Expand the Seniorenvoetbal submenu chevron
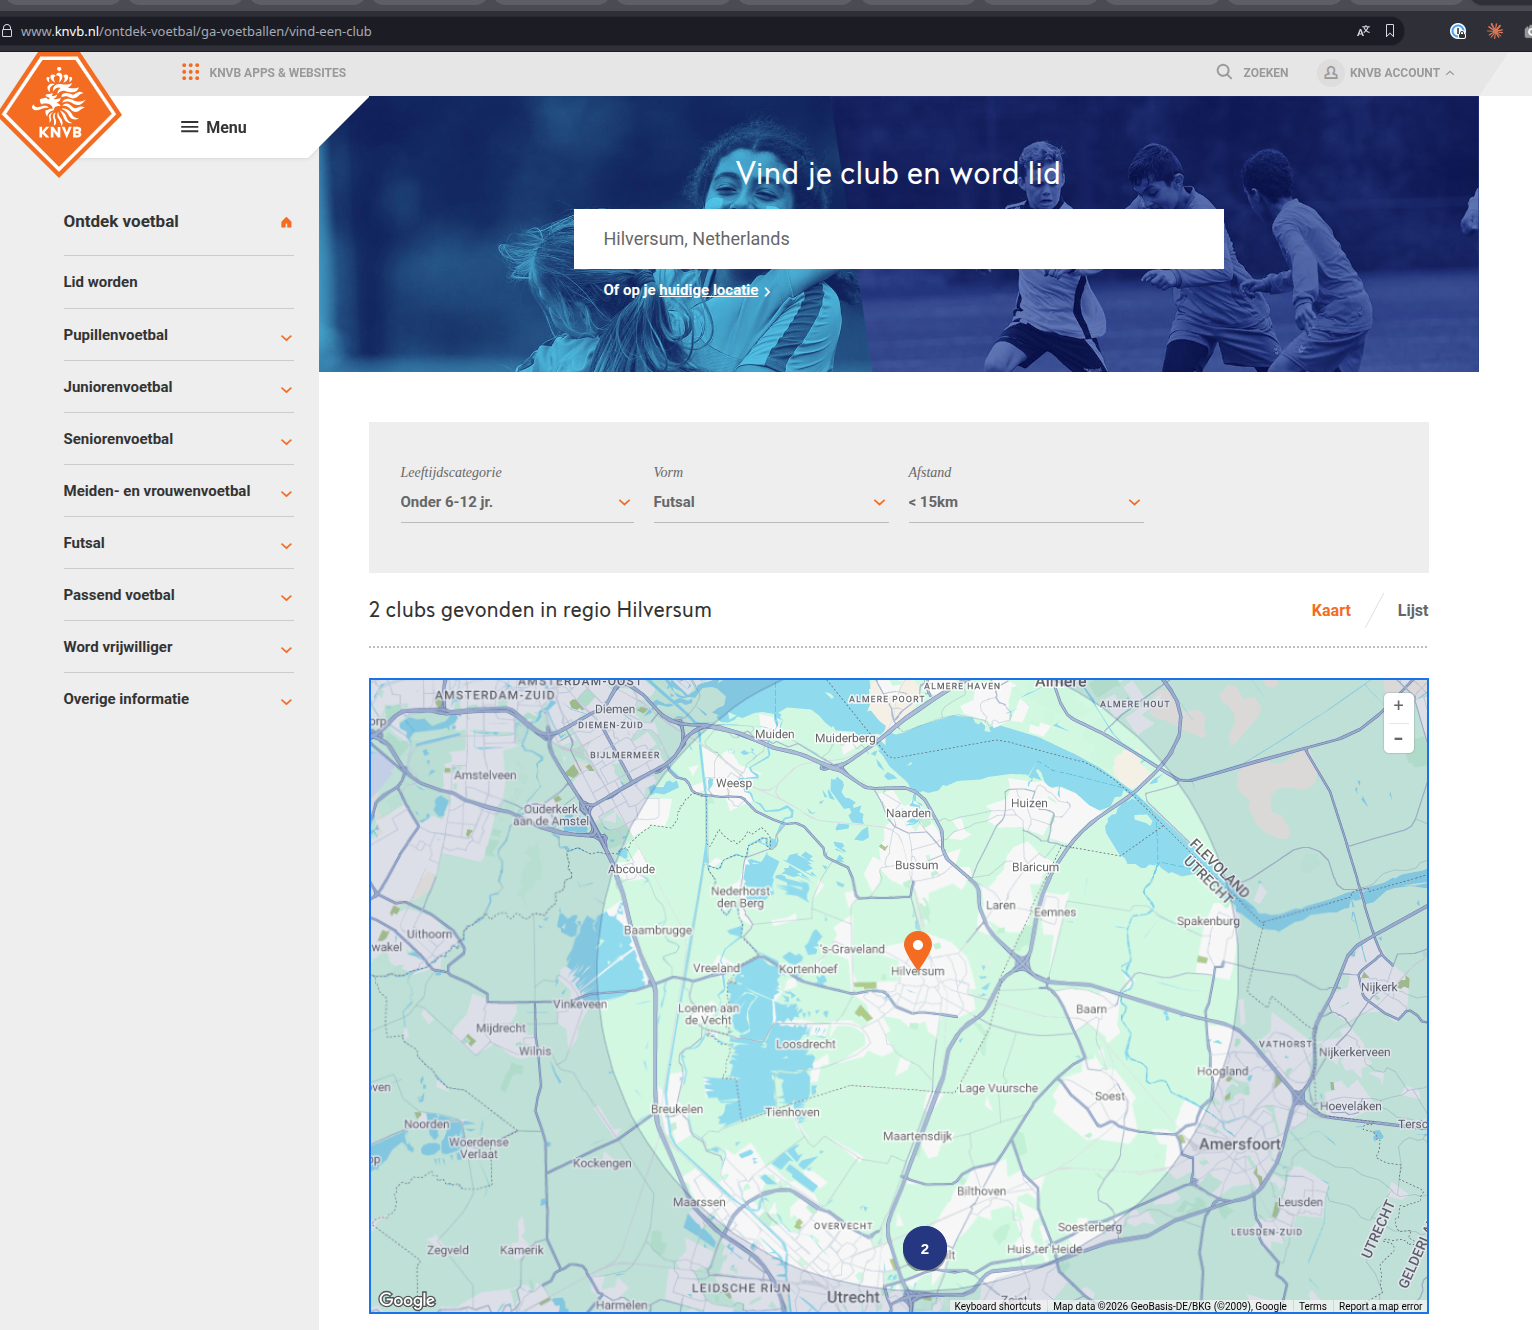This screenshot has width=1532, height=1330. click(x=286, y=442)
